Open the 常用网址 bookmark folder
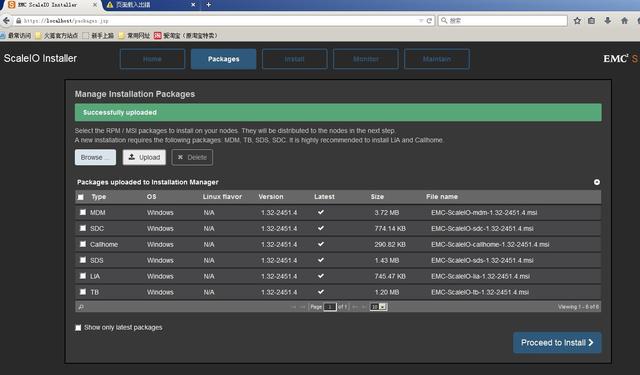 tap(134, 36)
